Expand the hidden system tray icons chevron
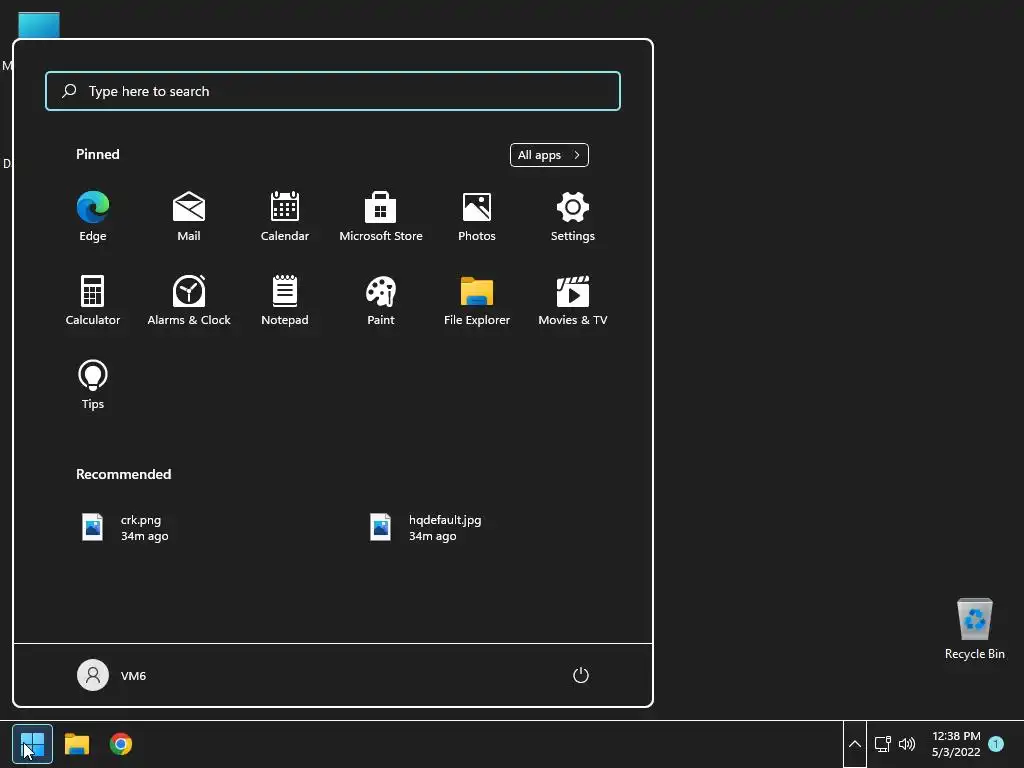 (x=854, y=744)
